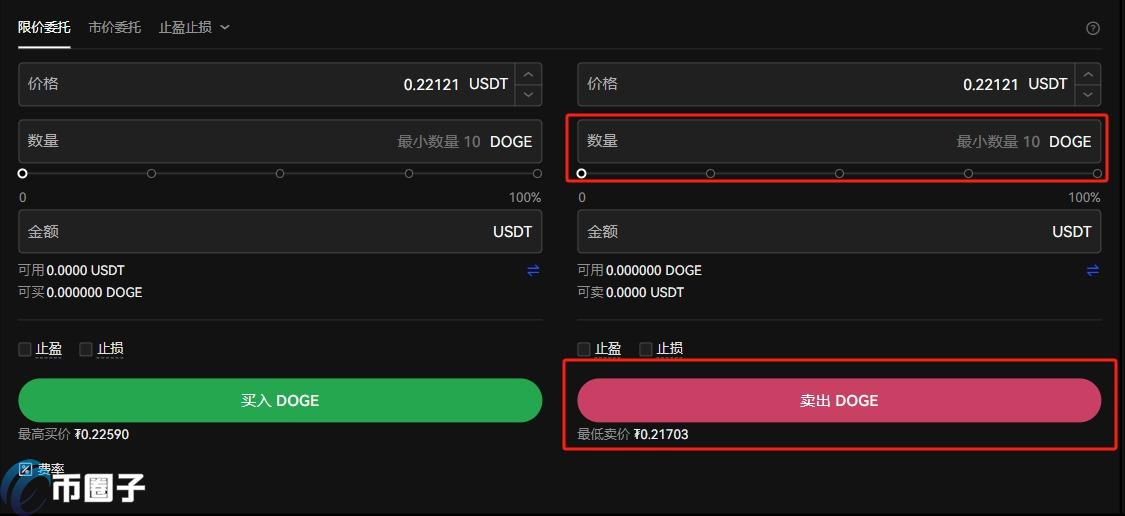Increase the buy price with up arrow
This screenshot has height=516, width=1125.
(529, 74)
